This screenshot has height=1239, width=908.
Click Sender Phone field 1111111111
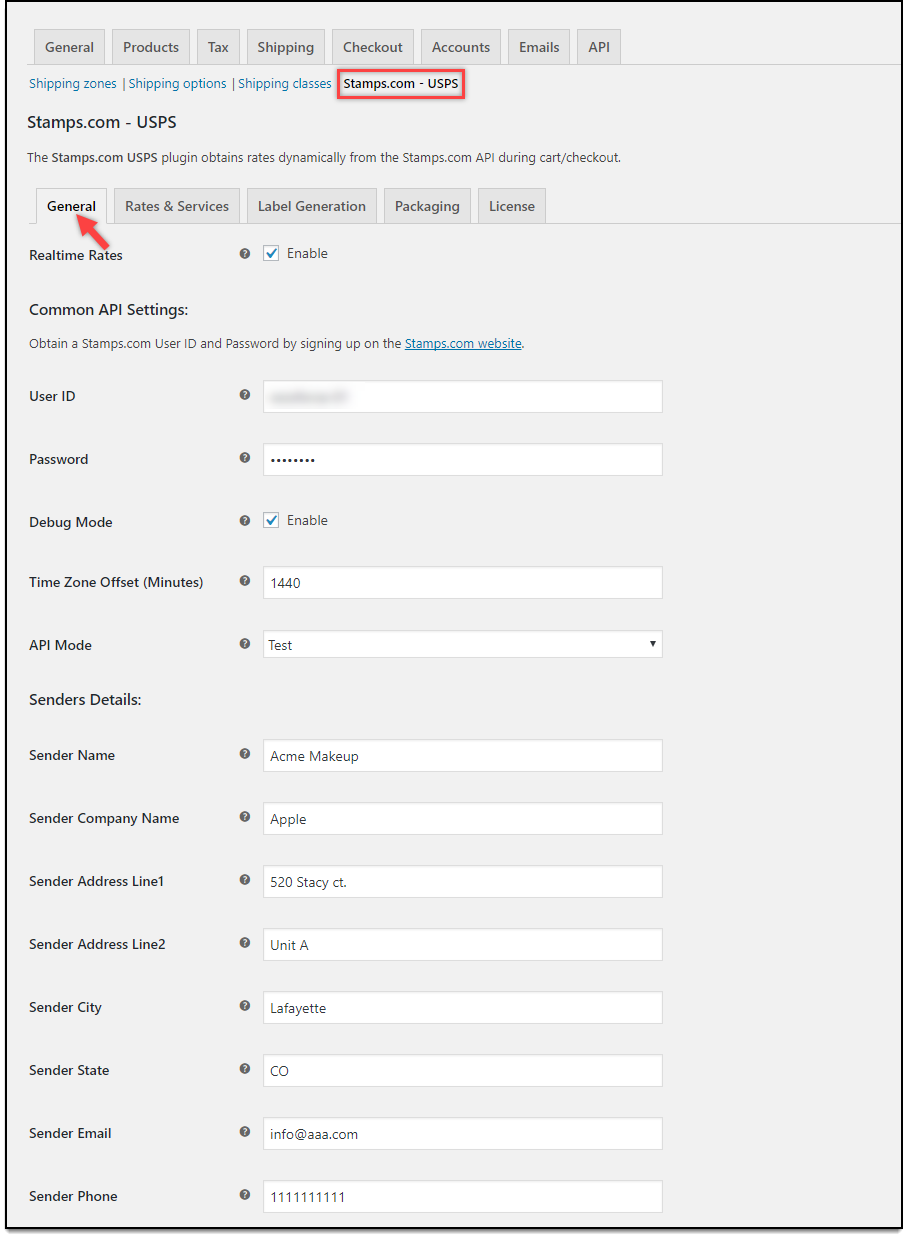[x=463, y=1196]
